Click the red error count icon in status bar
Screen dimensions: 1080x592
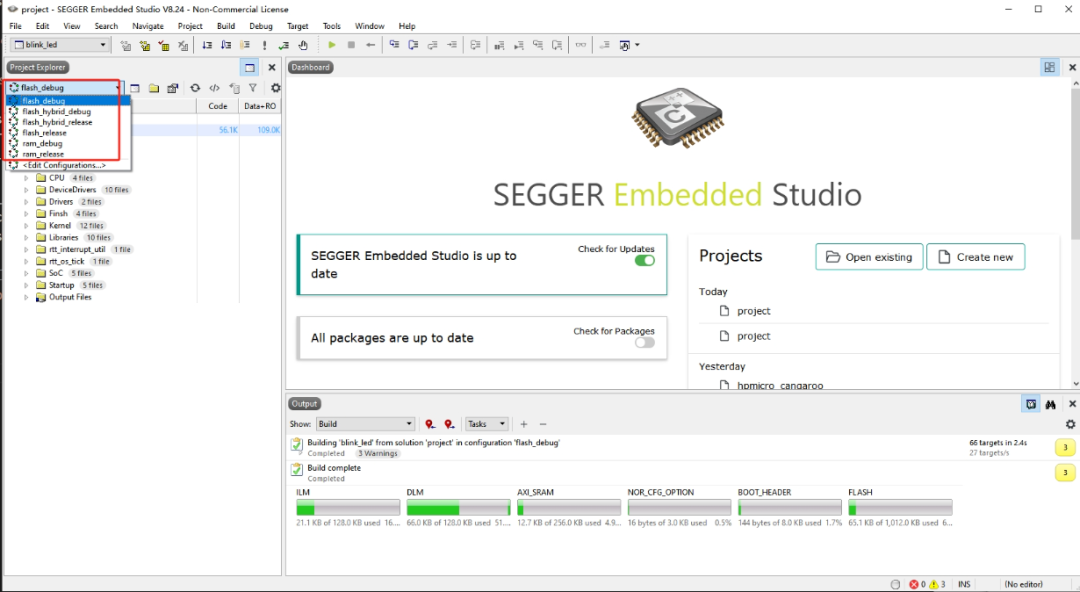click(x=913, y=584)
